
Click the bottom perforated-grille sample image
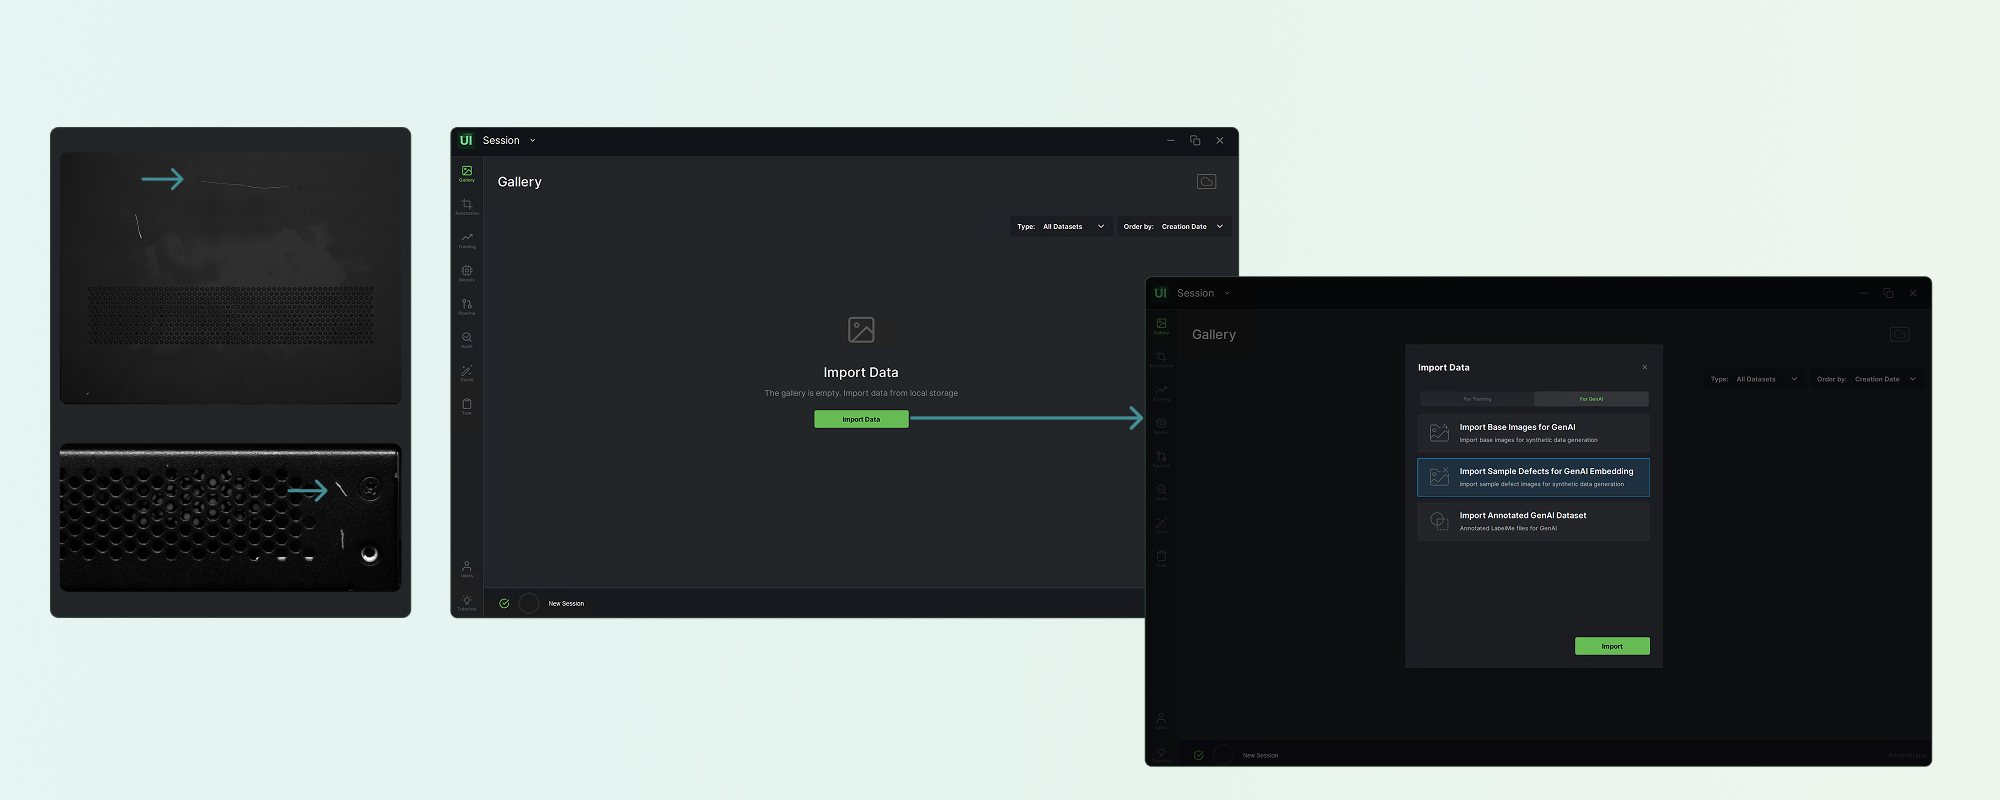tap(231, 518)
